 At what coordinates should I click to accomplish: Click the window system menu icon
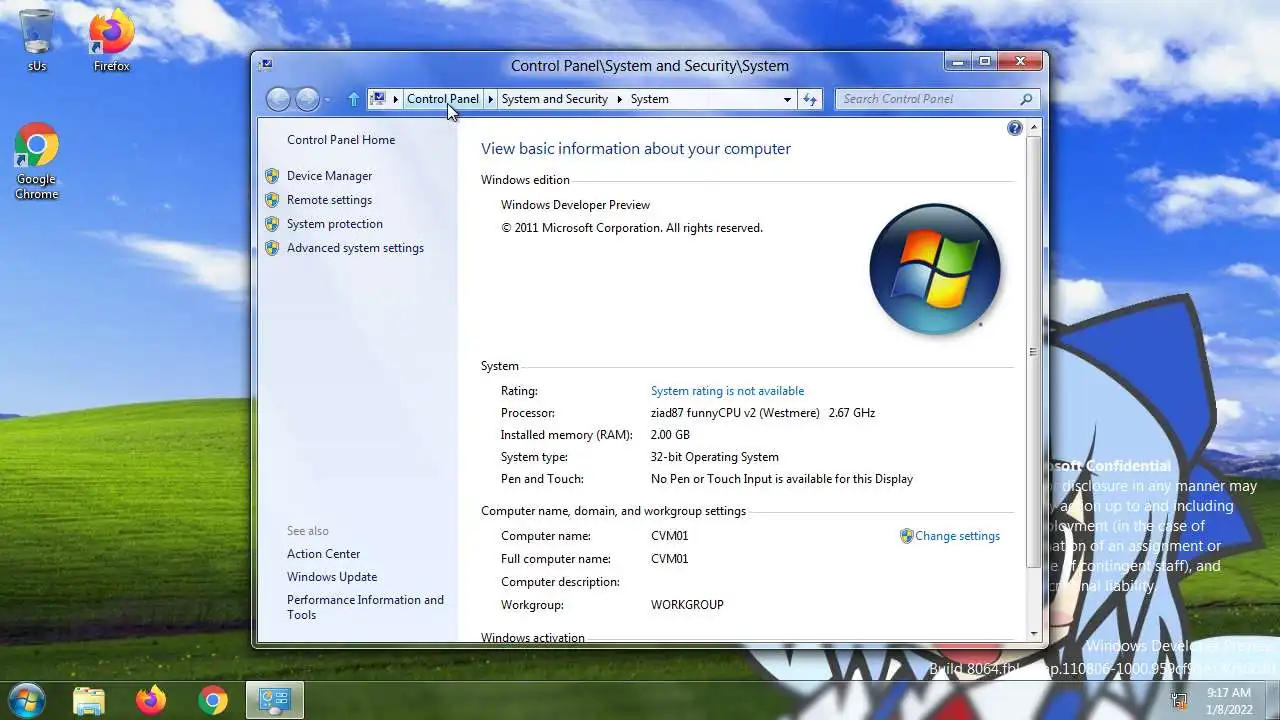265,65
